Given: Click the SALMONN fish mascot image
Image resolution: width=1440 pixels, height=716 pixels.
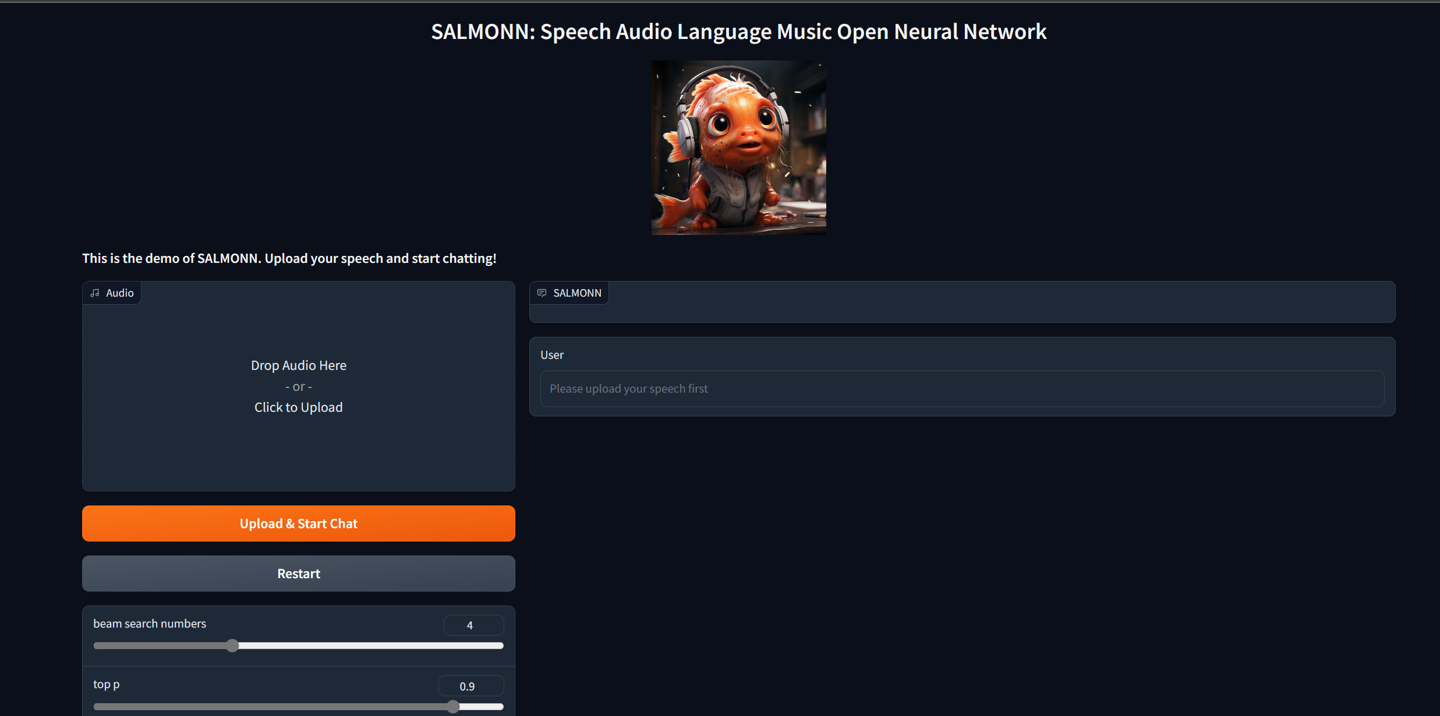Looking at the screenshot, I should (x=739, y=147).
